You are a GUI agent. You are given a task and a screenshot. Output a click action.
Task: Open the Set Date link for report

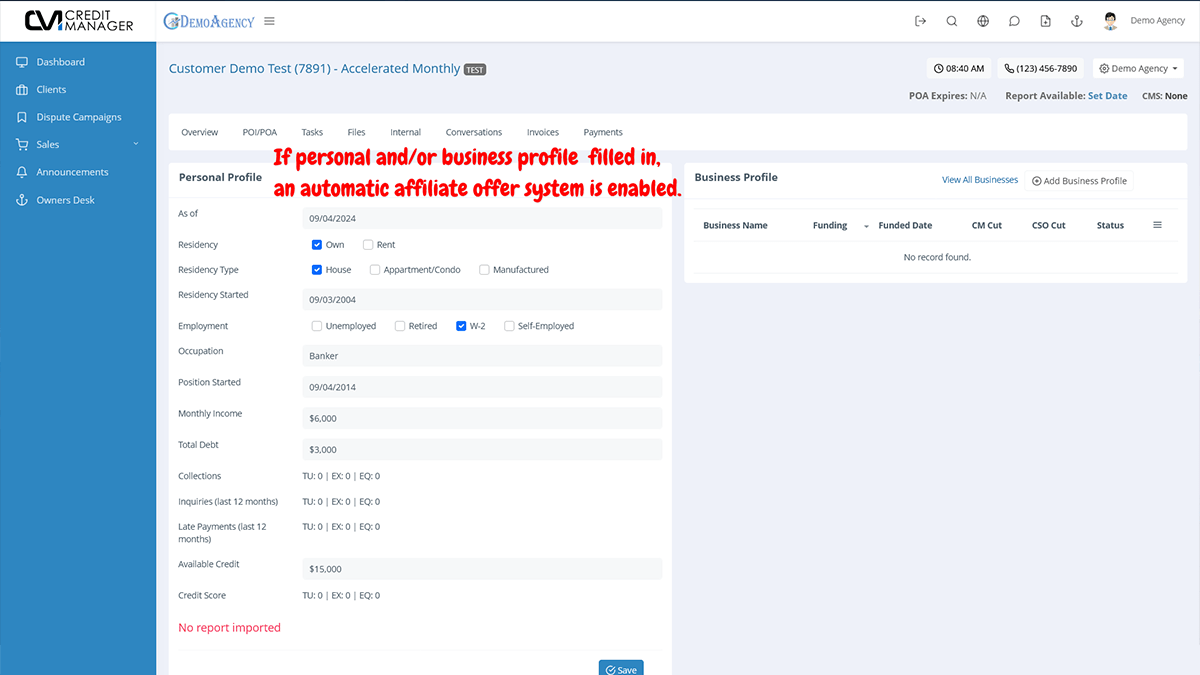1107,95
